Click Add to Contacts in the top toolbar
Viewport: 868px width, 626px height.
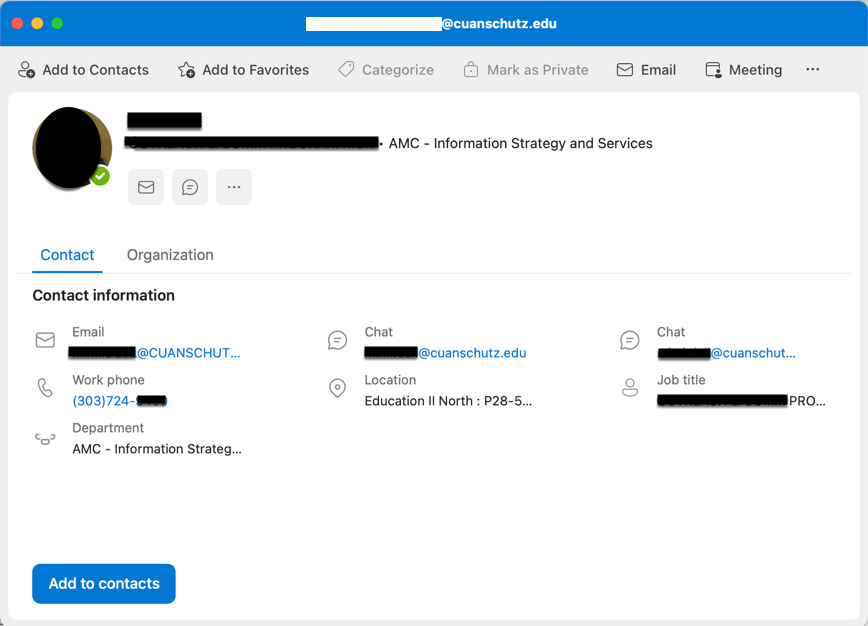(x=84, y=70)
